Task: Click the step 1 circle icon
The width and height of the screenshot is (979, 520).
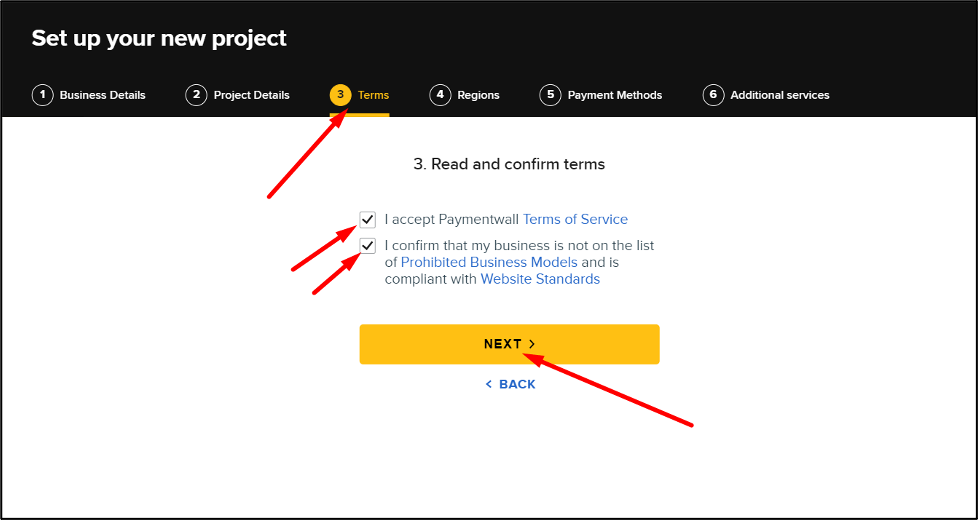Action: click(x=42, y=95)
